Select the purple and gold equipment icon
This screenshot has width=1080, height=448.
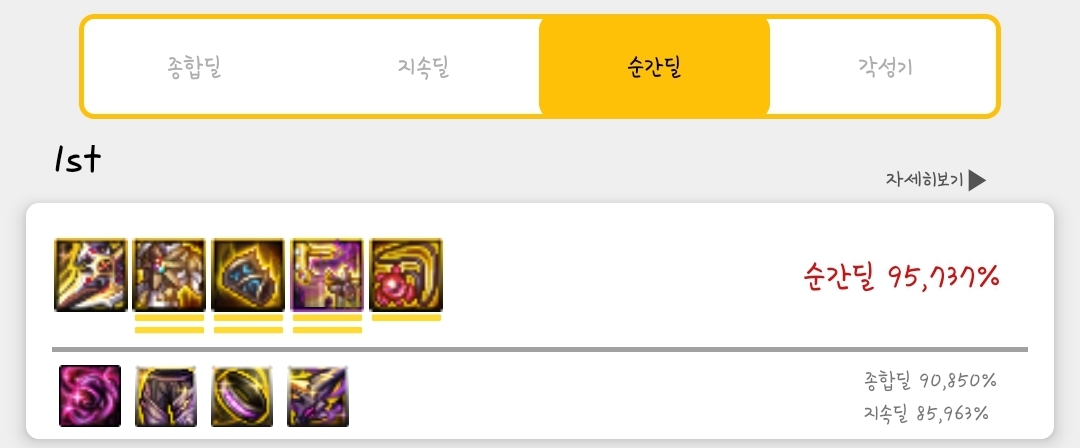point(327,275)
